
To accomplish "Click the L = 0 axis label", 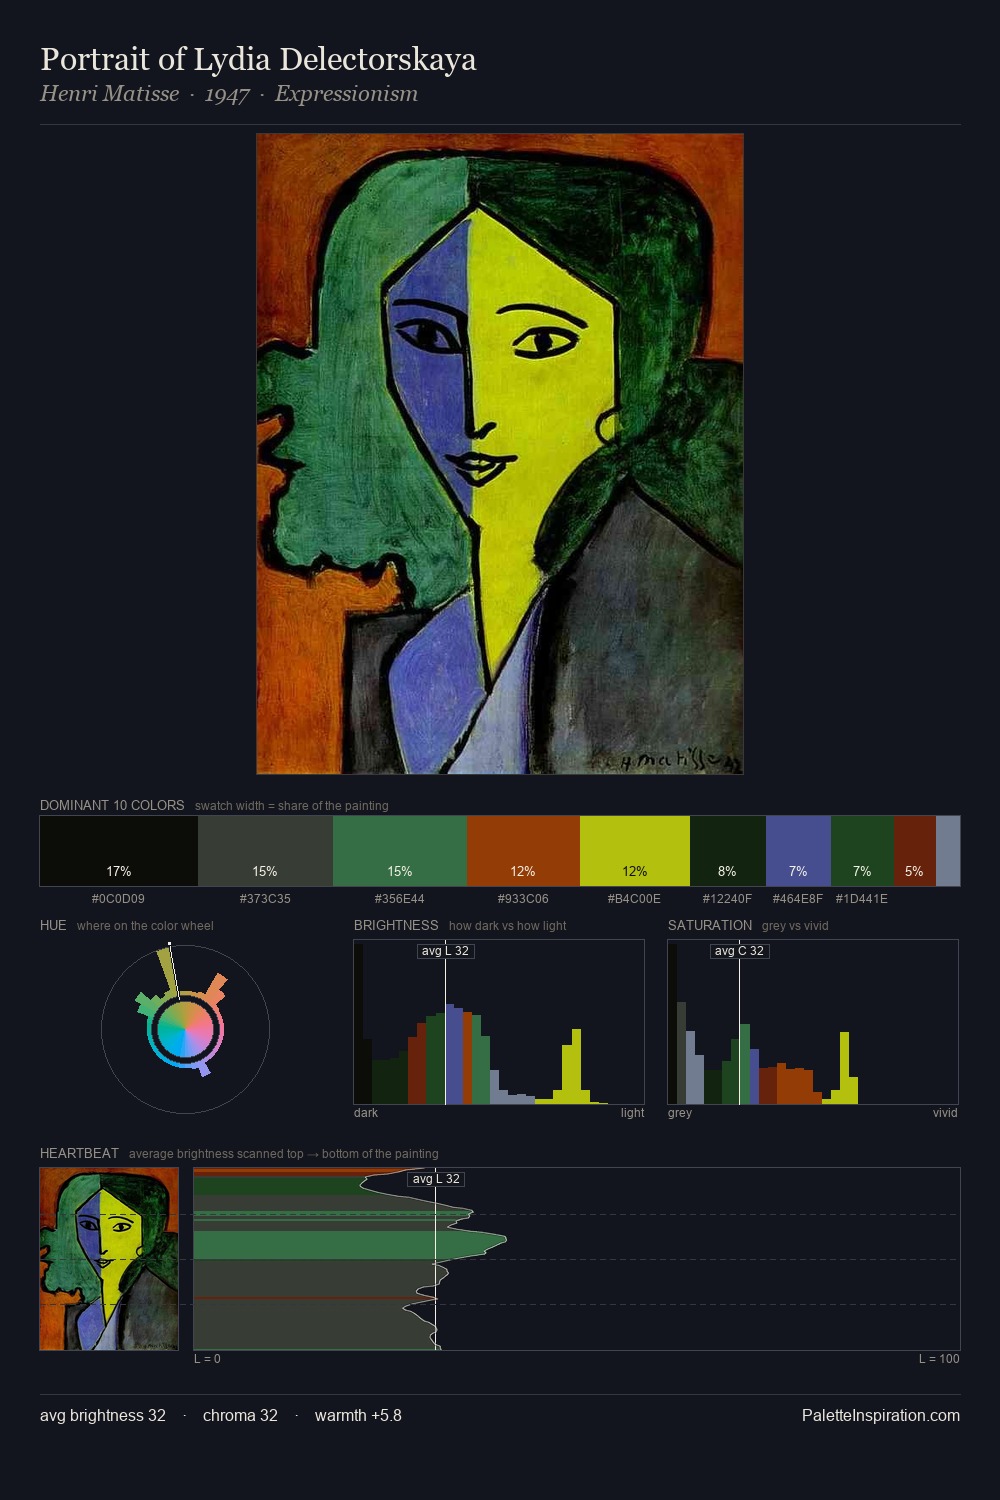I will pyautogui.click(x=207, y=1359).
